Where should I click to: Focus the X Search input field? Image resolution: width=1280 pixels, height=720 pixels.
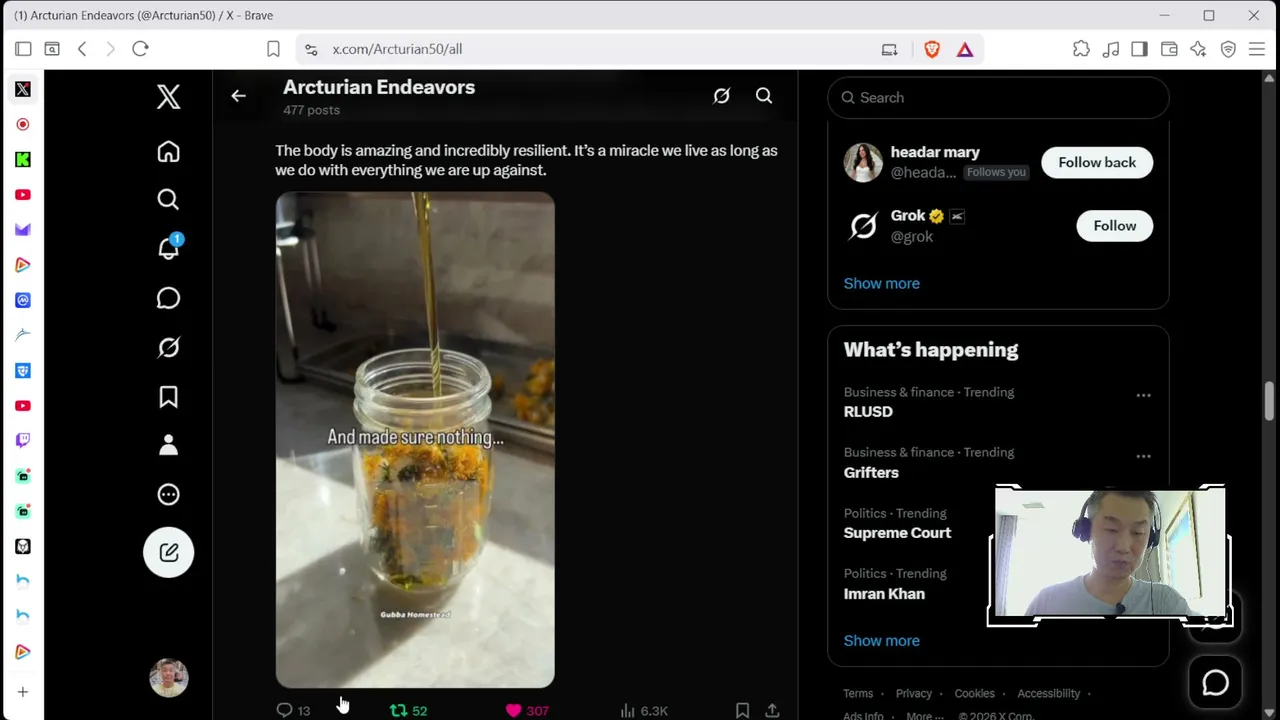[x=998, y=97]
